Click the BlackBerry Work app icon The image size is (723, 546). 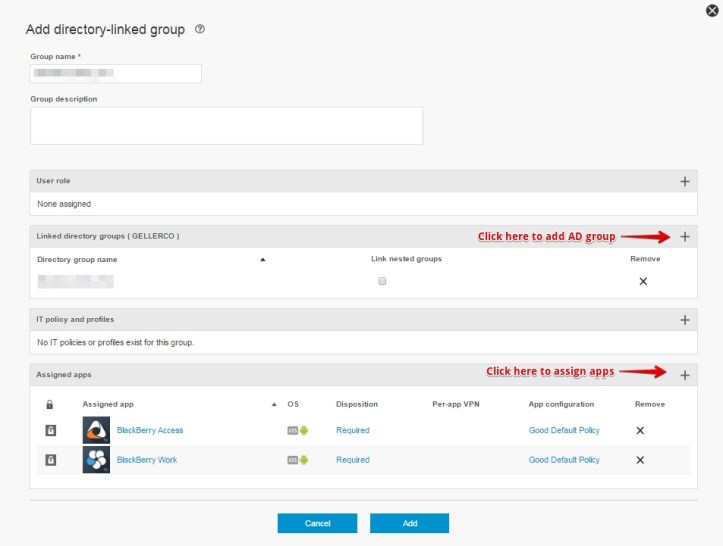tap(97, 460)
